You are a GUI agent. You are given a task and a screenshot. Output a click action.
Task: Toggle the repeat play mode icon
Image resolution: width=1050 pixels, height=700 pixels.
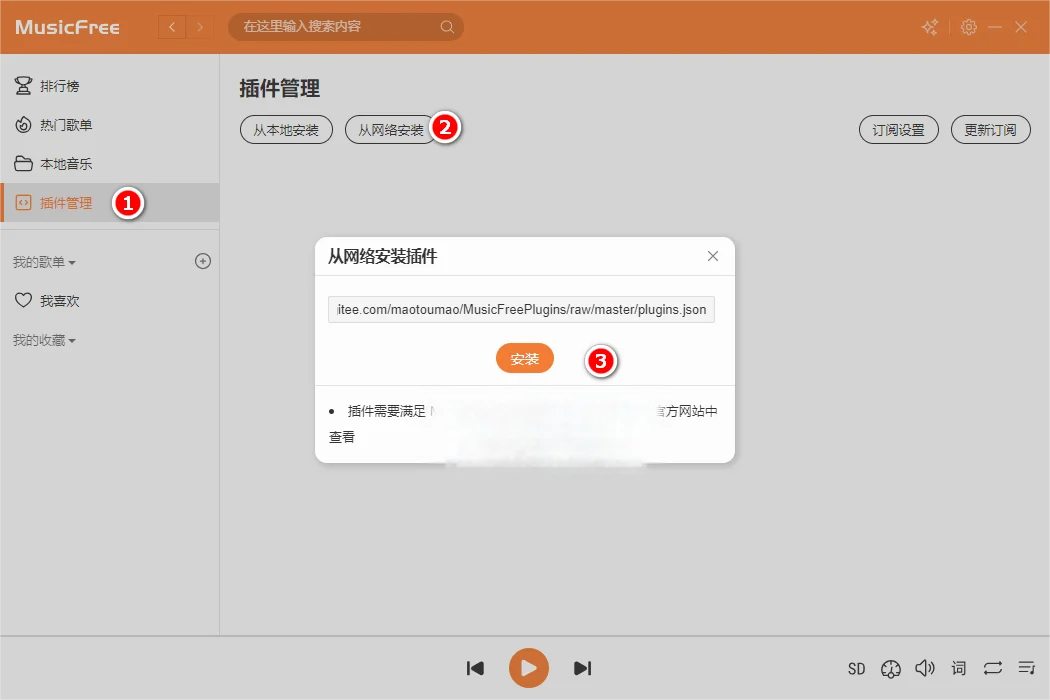click(x=992, y=668)
